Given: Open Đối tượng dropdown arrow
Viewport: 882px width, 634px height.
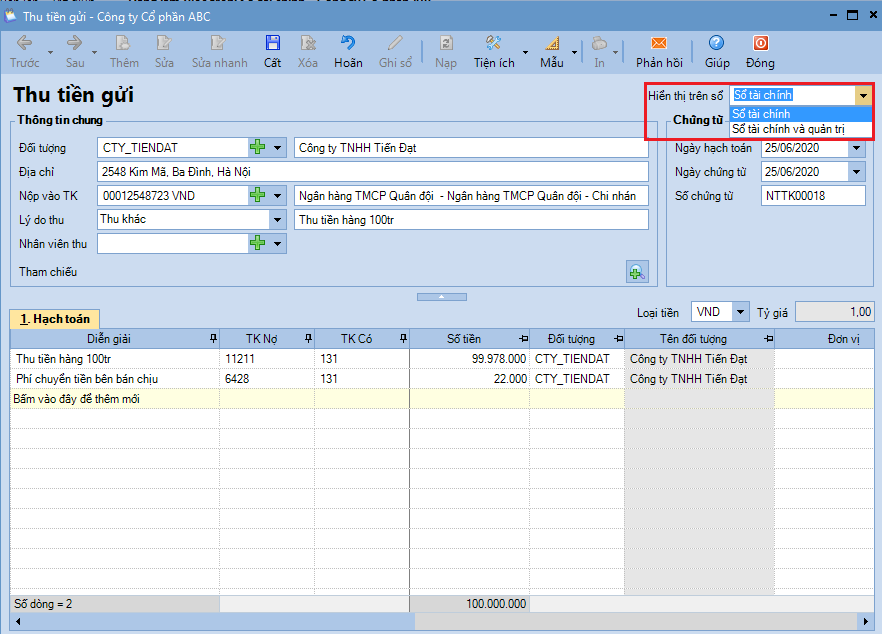Looking at the screenshot, I should (x=277, y=147).
